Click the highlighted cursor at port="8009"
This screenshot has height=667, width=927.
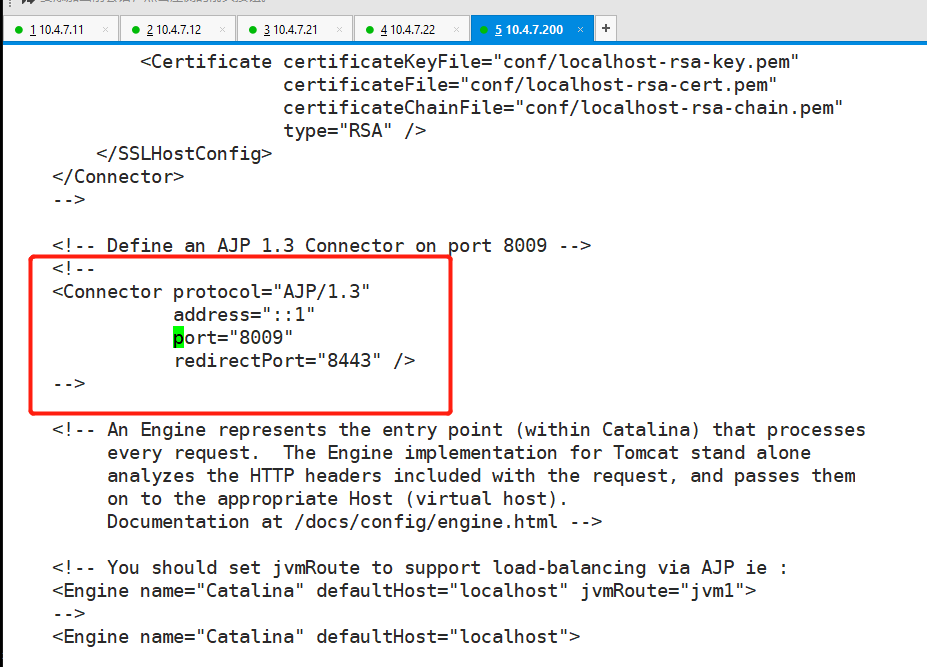[x=178, y=338]
